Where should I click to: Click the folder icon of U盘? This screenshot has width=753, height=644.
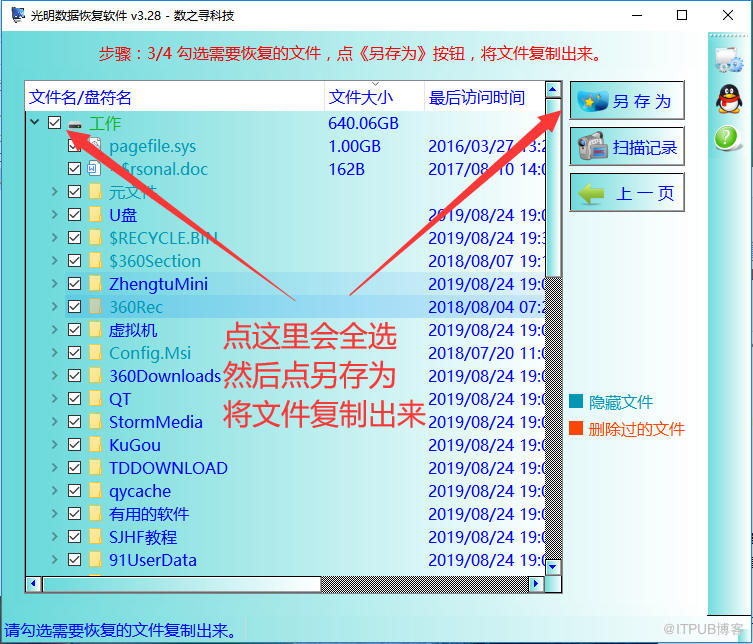coord(95,214)
